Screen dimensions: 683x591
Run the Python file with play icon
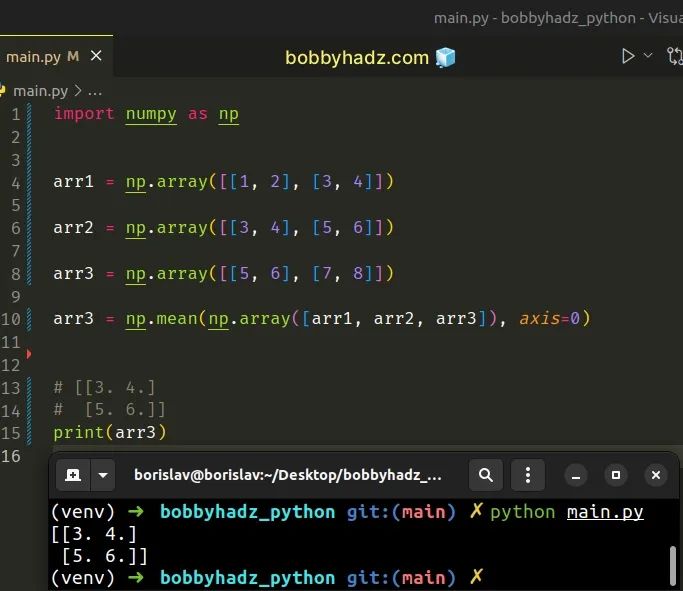pyautogui.click(x=628, y=56)
